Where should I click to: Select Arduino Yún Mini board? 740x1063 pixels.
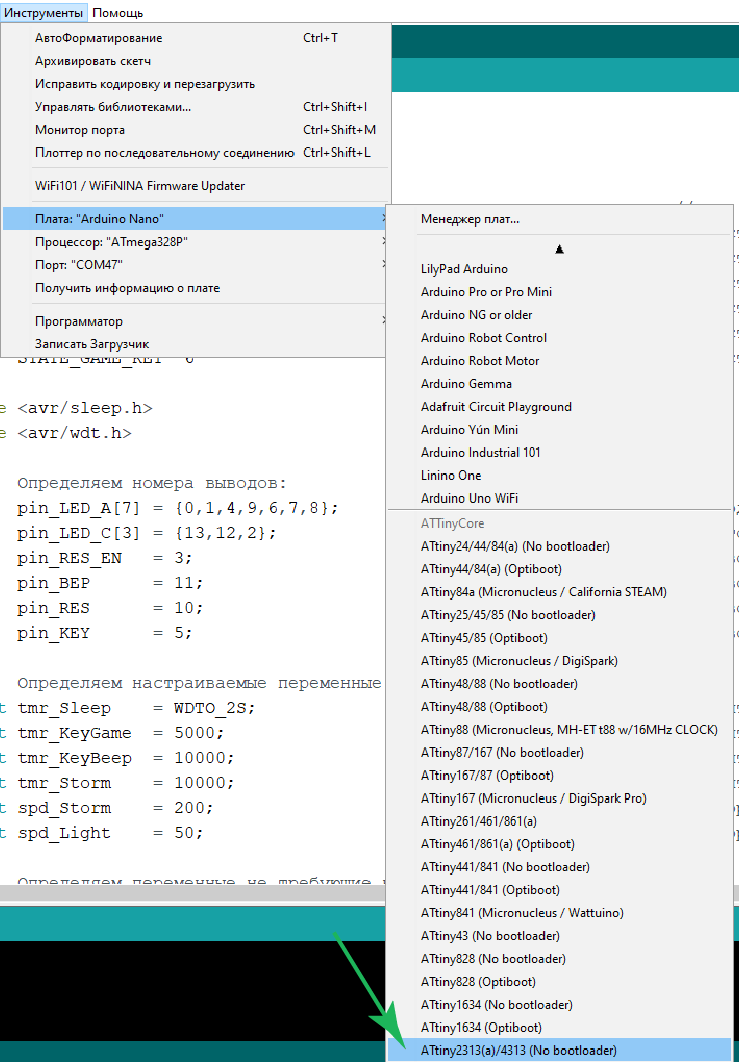[560, 430]
